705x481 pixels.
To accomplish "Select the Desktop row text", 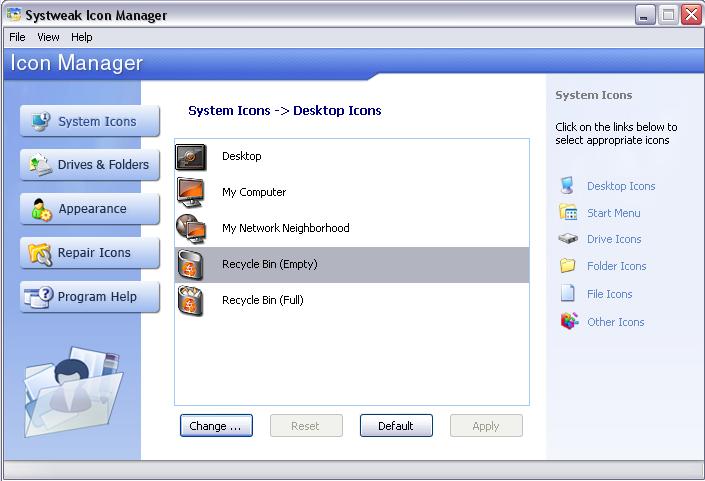I will 241,156.
